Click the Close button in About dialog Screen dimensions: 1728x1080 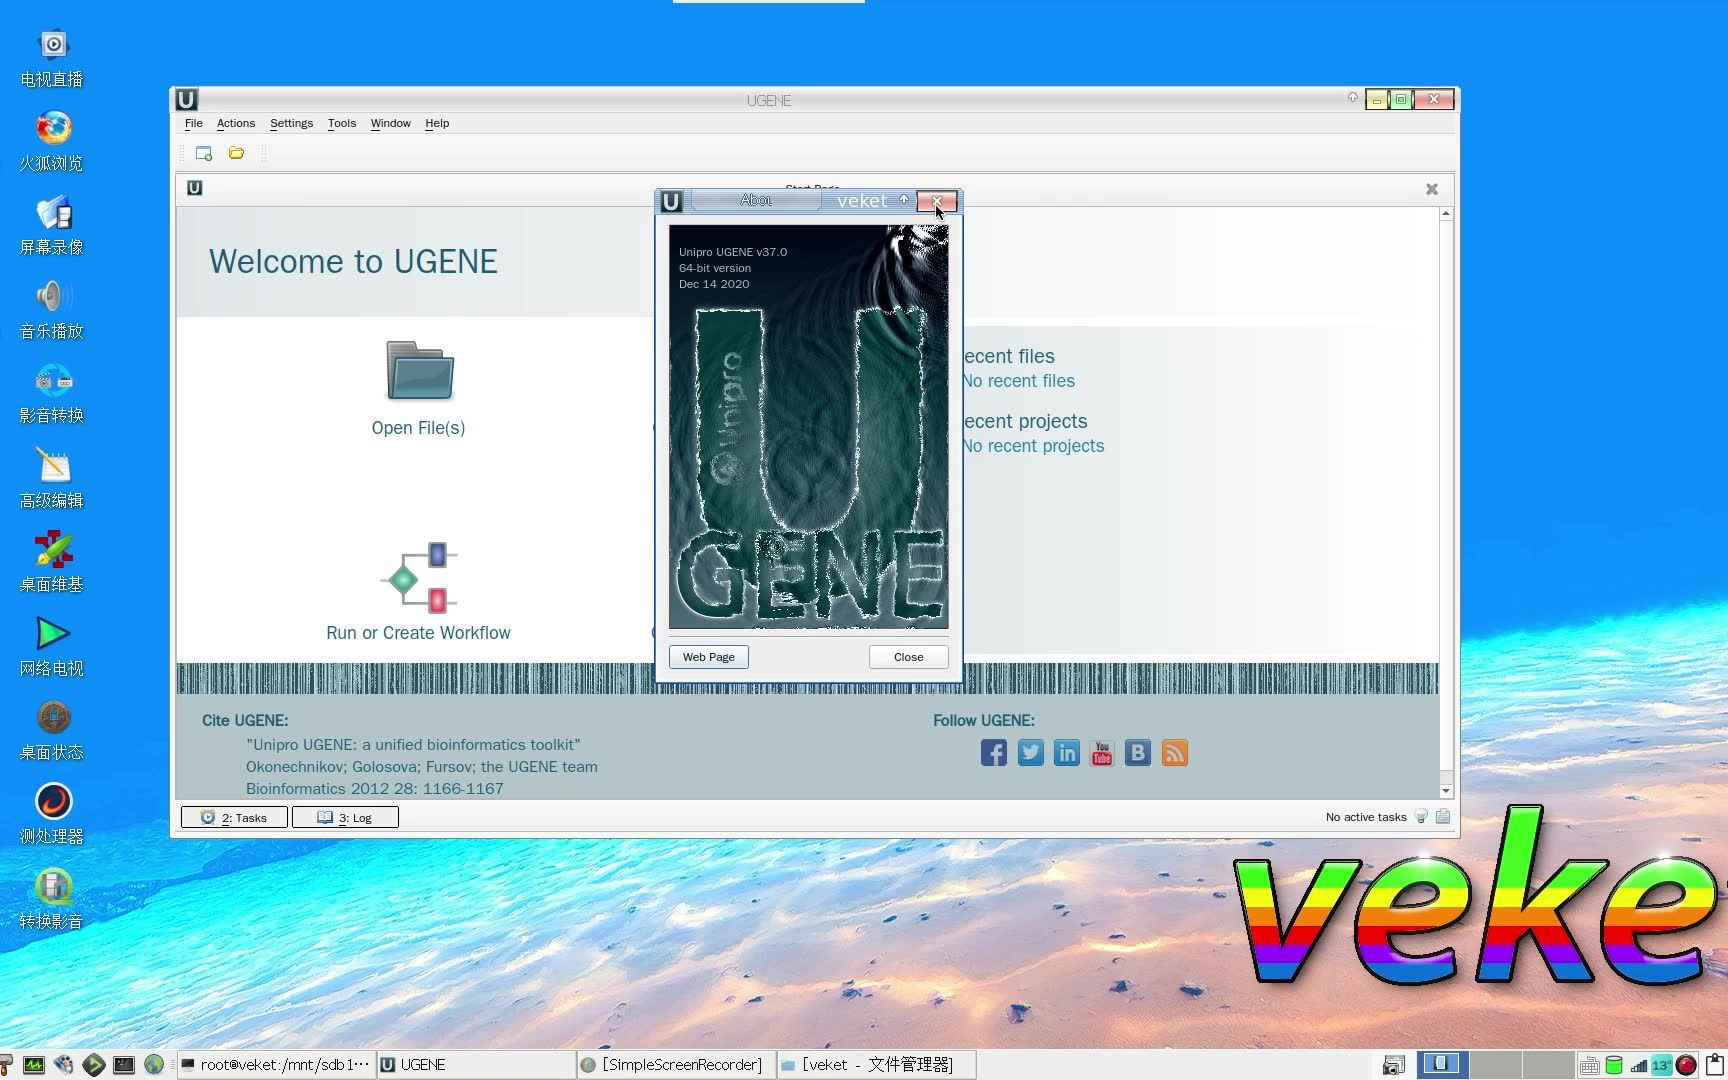click(908, 657)
